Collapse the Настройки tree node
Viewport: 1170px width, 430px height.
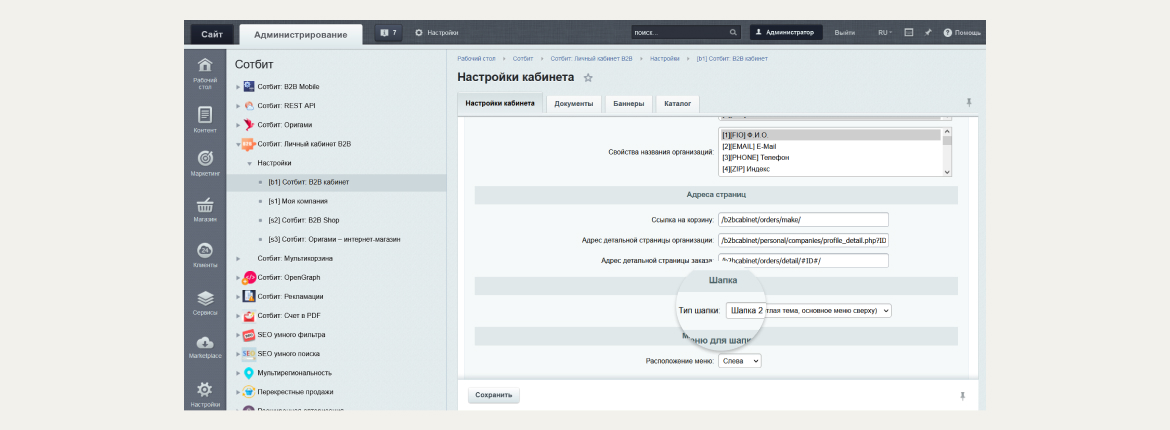[x=249, y=163]
